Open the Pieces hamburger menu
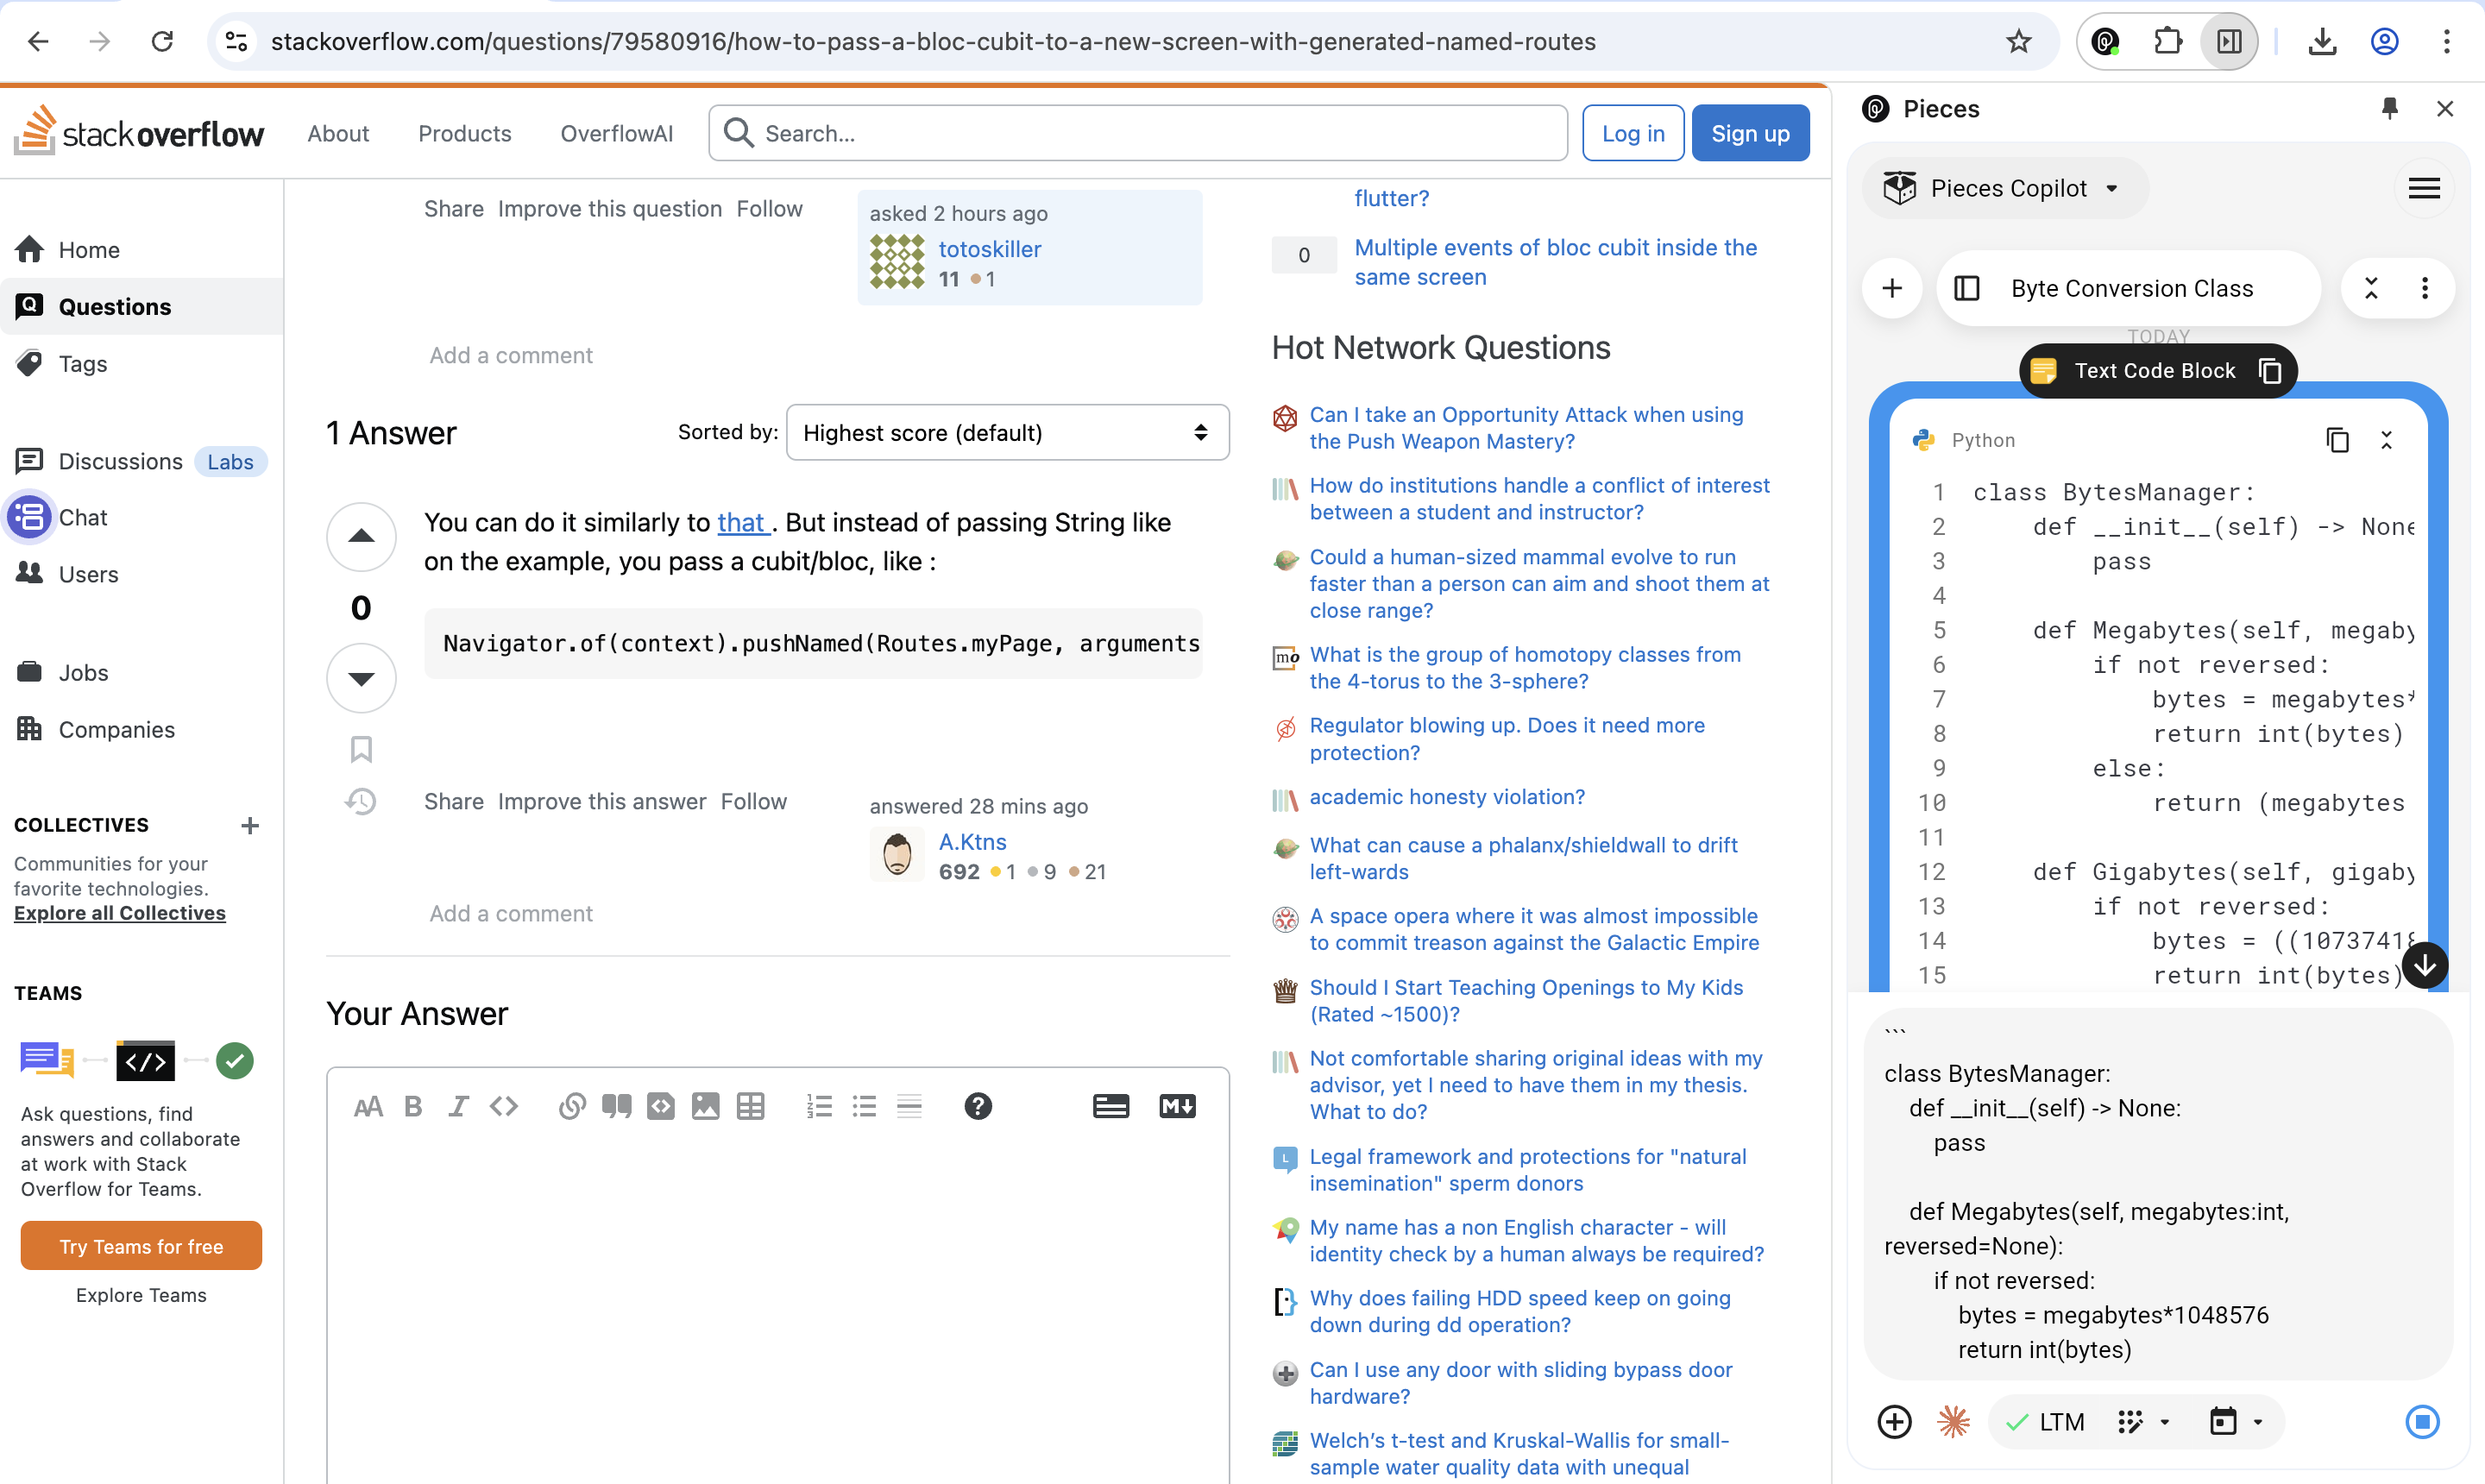The height and width of the screenshot is (1484, 2485). click(x=2425, y=189)
